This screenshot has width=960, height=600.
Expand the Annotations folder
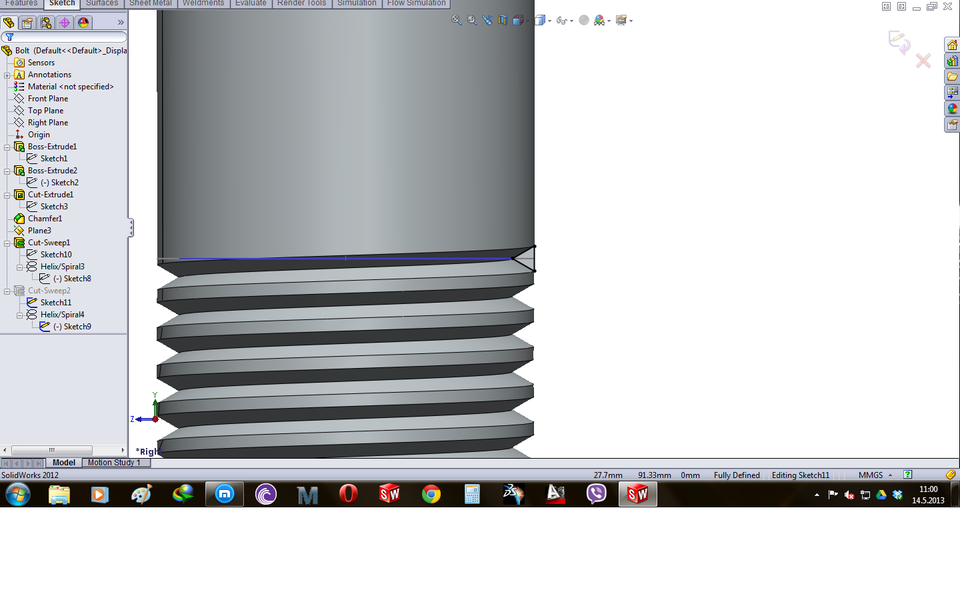pyautogui.click(x=8, y=74)
